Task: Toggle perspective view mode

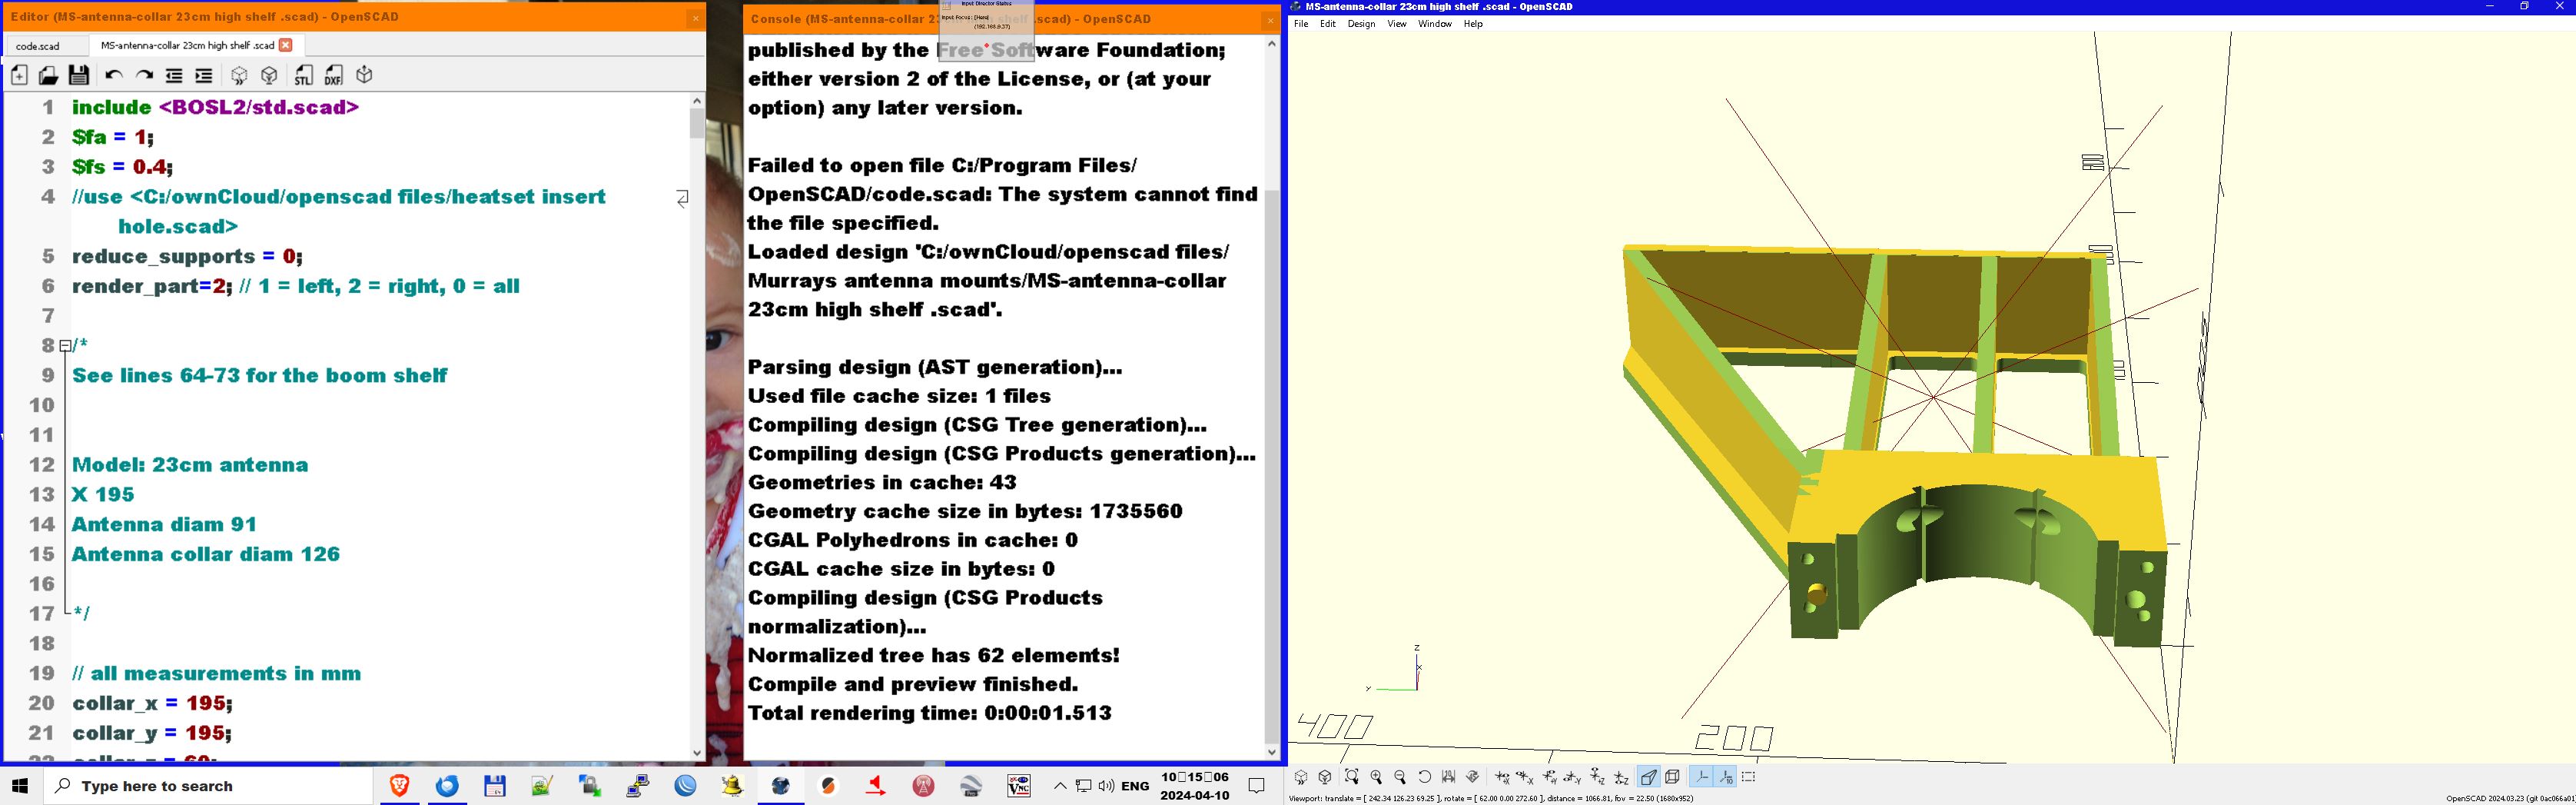Action: (1649, 777)
